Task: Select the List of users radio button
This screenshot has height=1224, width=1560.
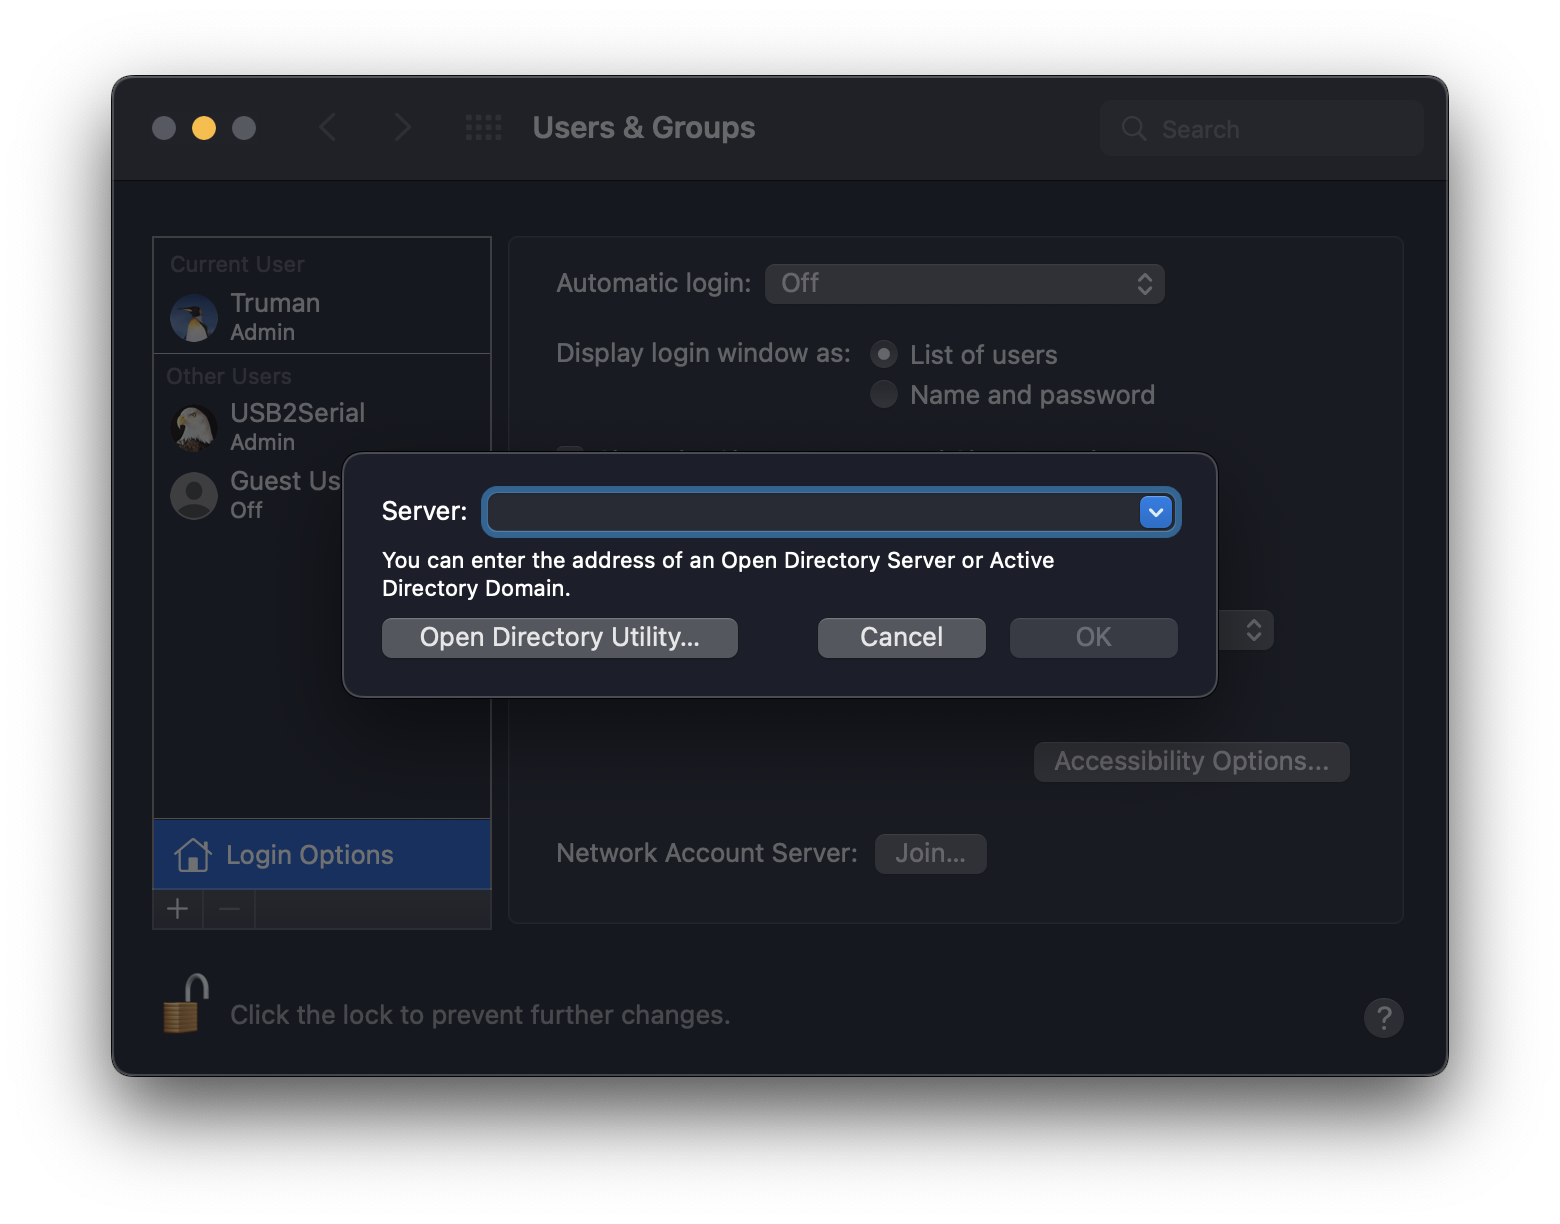Action: click(x=884, y=355)
